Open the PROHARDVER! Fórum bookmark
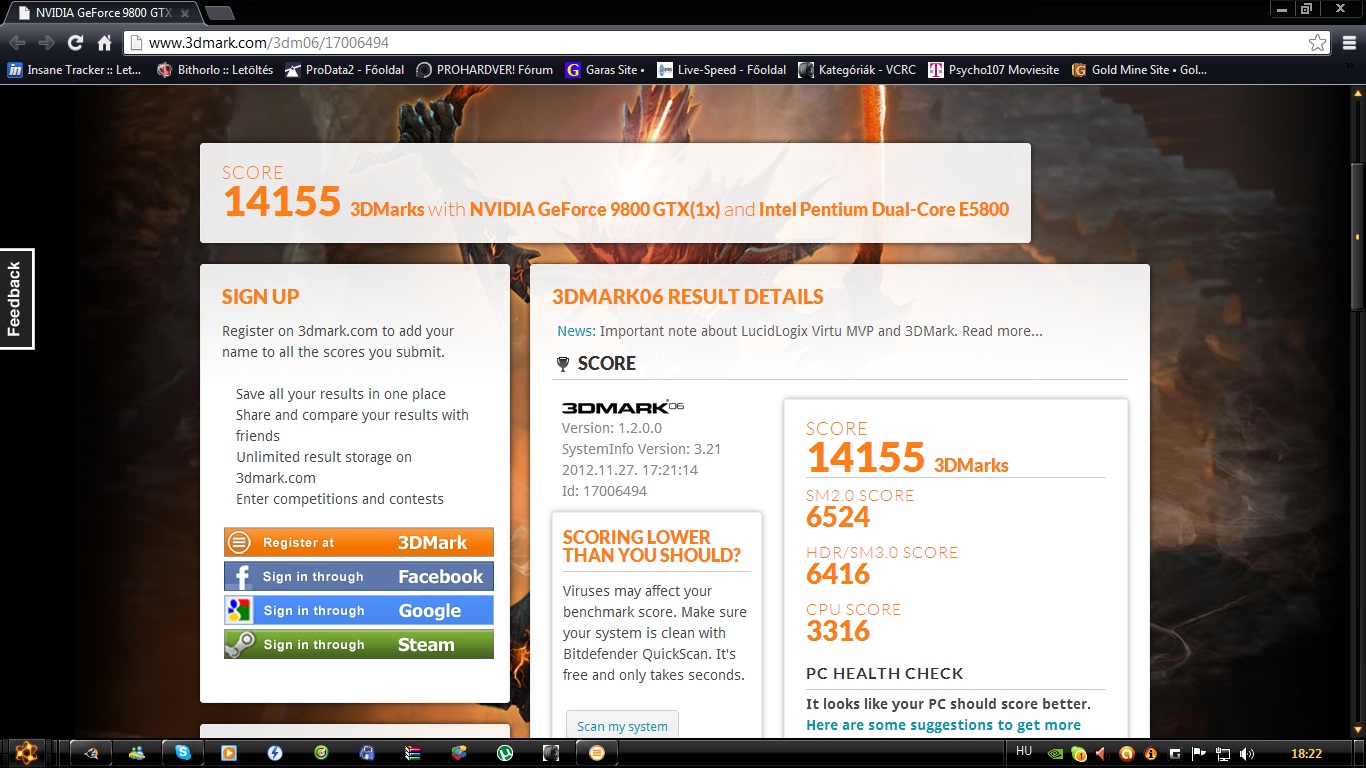 (x=484, y=70)
